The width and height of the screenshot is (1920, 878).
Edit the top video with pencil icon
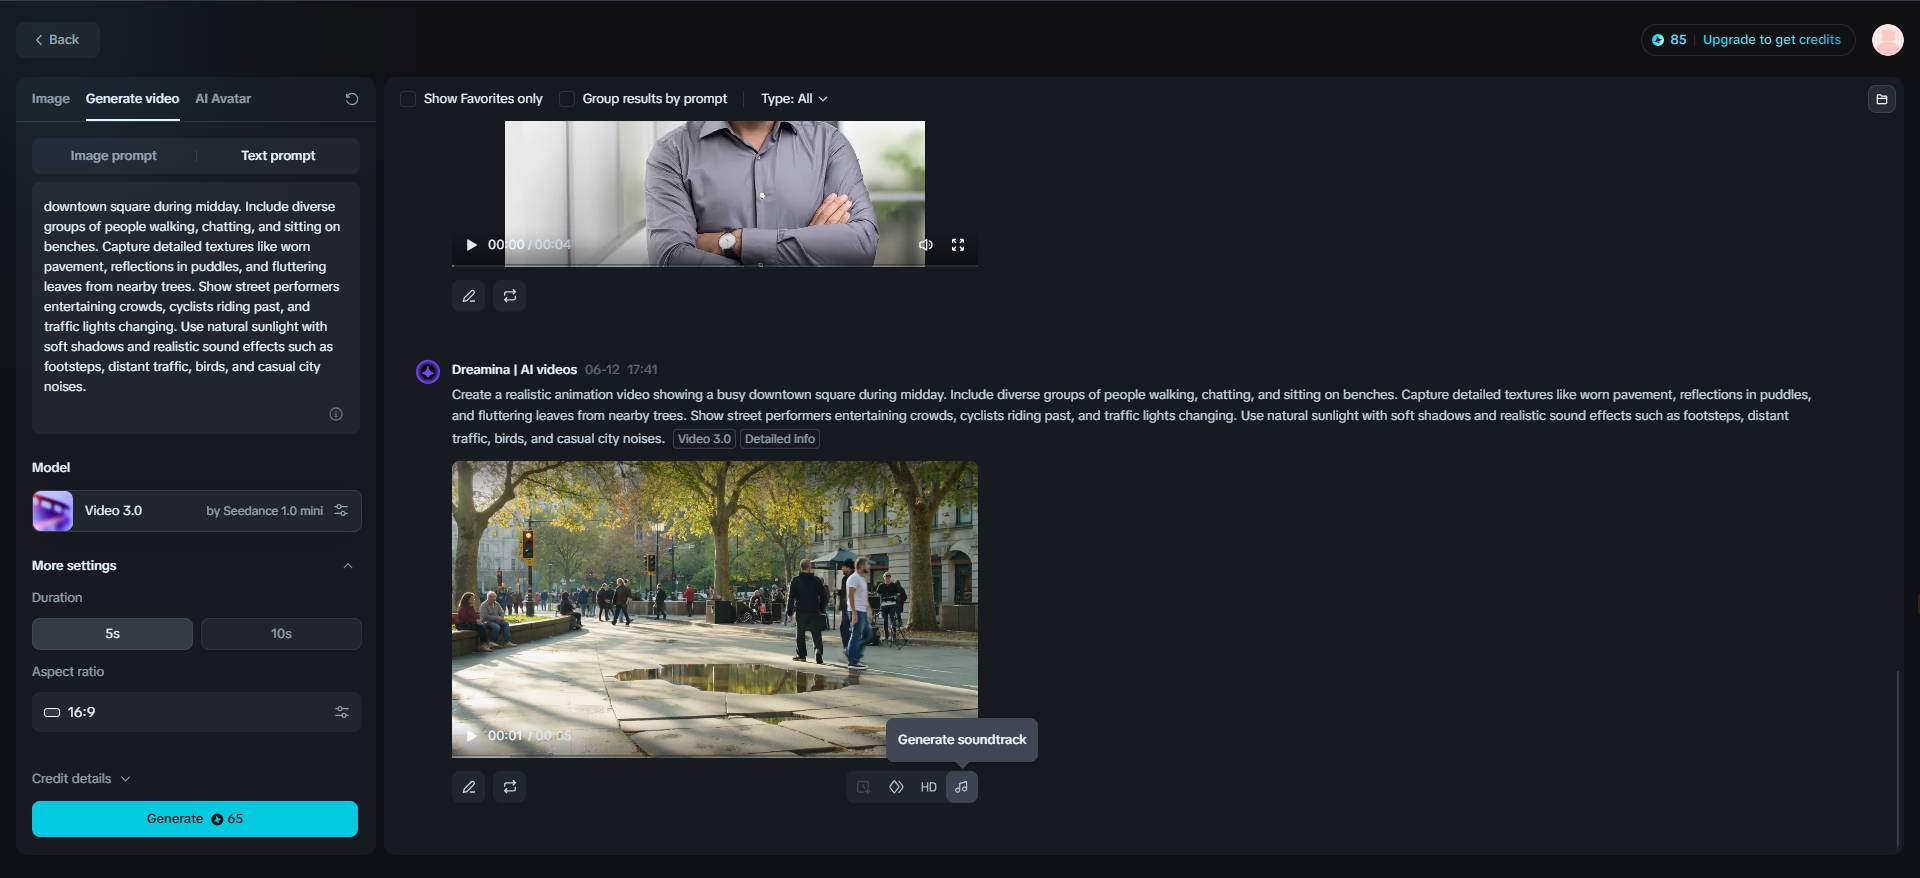point(468,296)
